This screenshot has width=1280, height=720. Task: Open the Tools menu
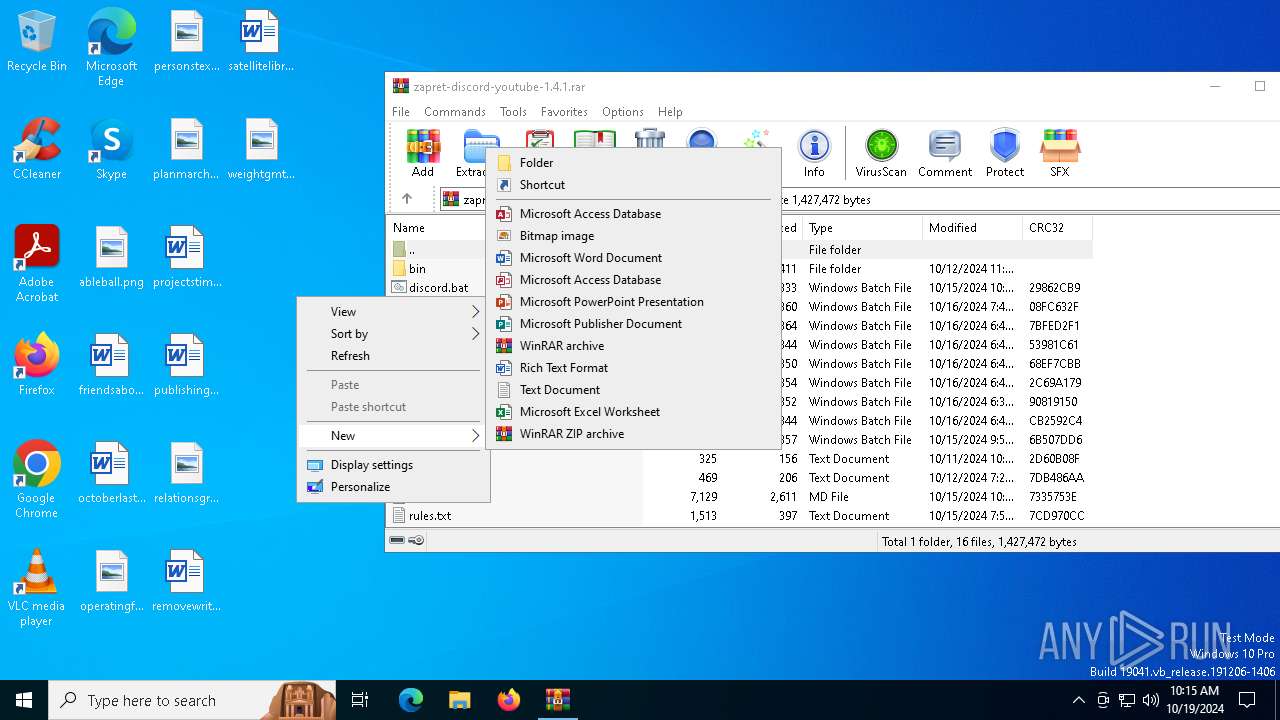click(x=513, y=112)
